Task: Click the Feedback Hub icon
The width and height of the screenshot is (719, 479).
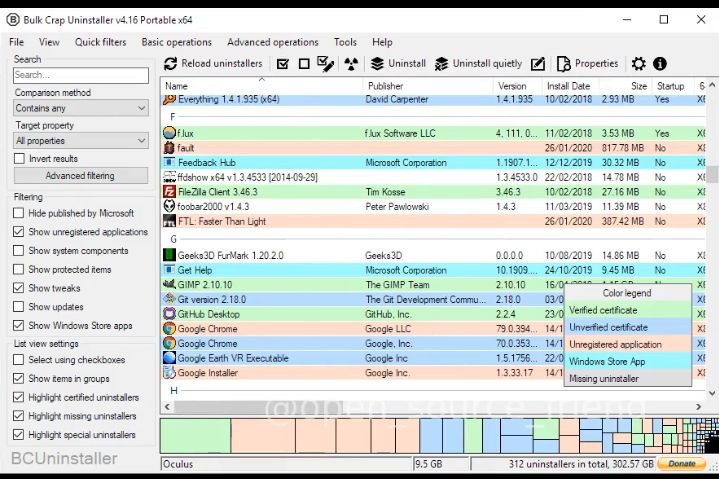Action: point(169,162)
